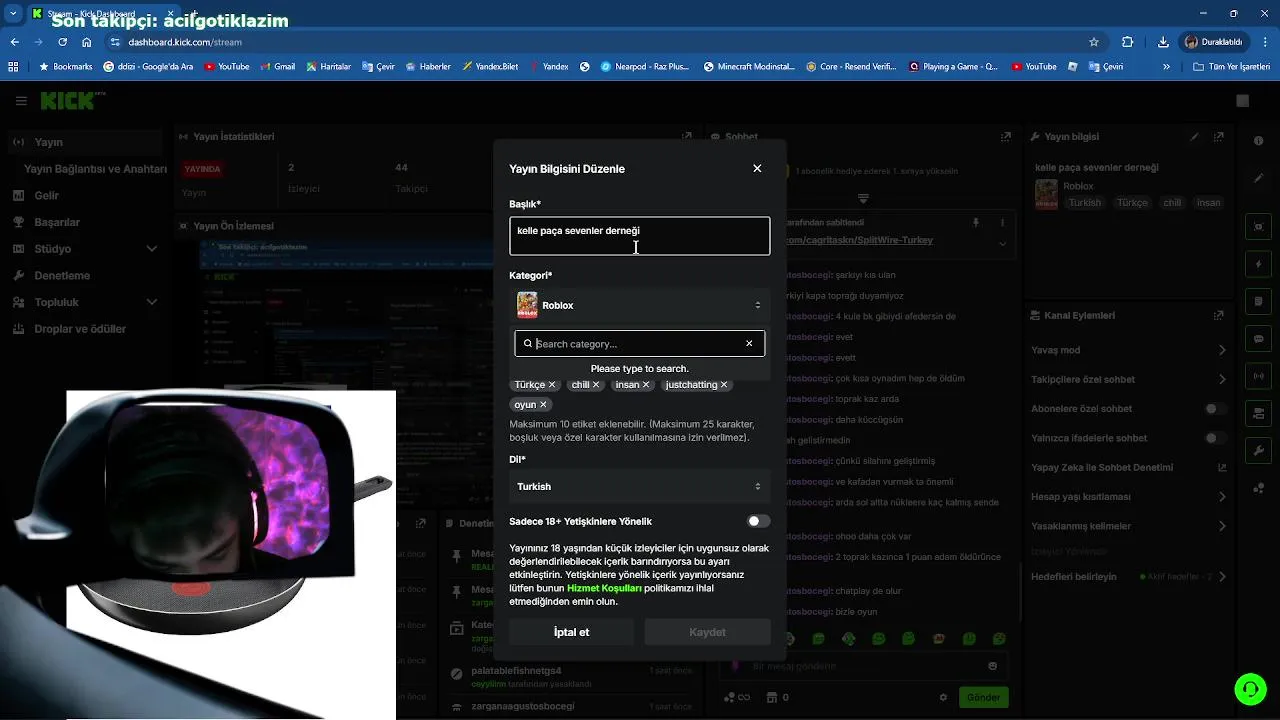Open Yapay Zeka ile Sohbet Denetimi
Image resolution: width=1280 pixels, height=720 pixels.
point(1129,467)
